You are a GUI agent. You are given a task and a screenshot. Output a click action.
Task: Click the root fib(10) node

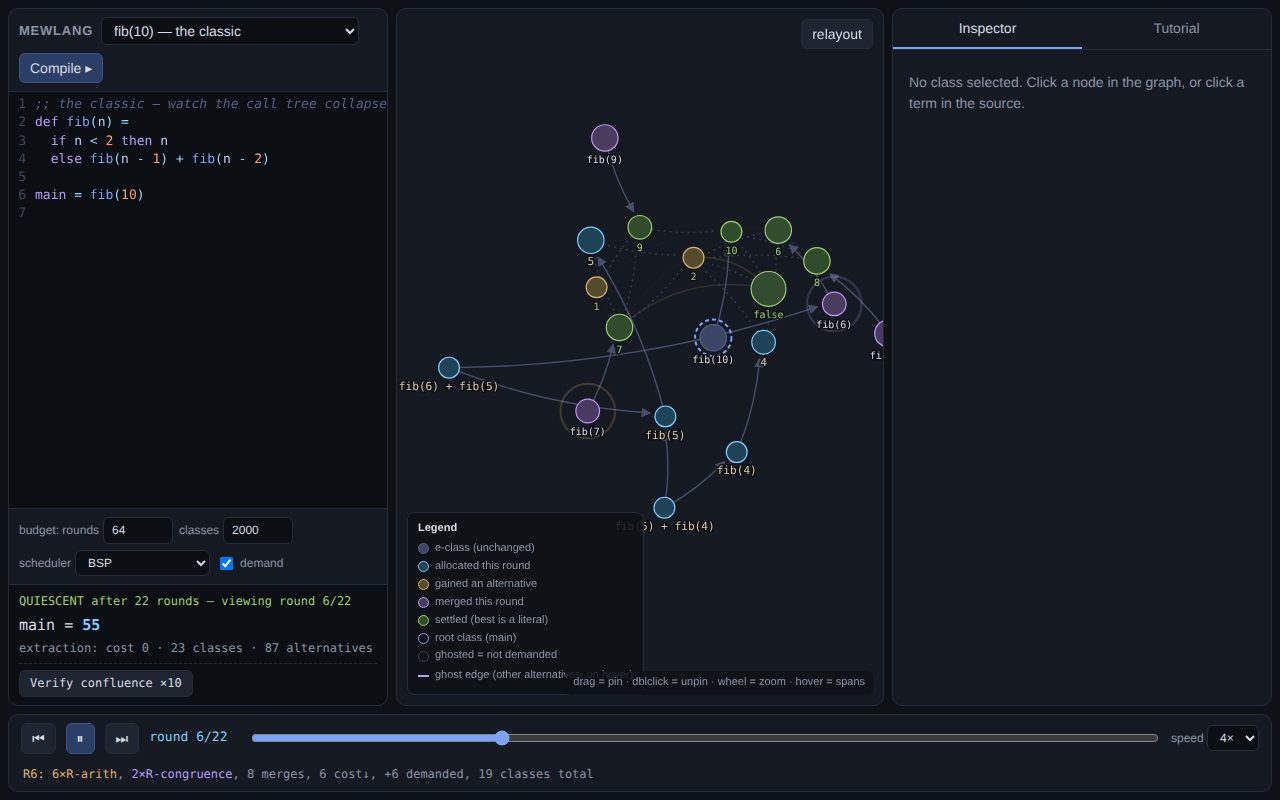coord(713,338)
